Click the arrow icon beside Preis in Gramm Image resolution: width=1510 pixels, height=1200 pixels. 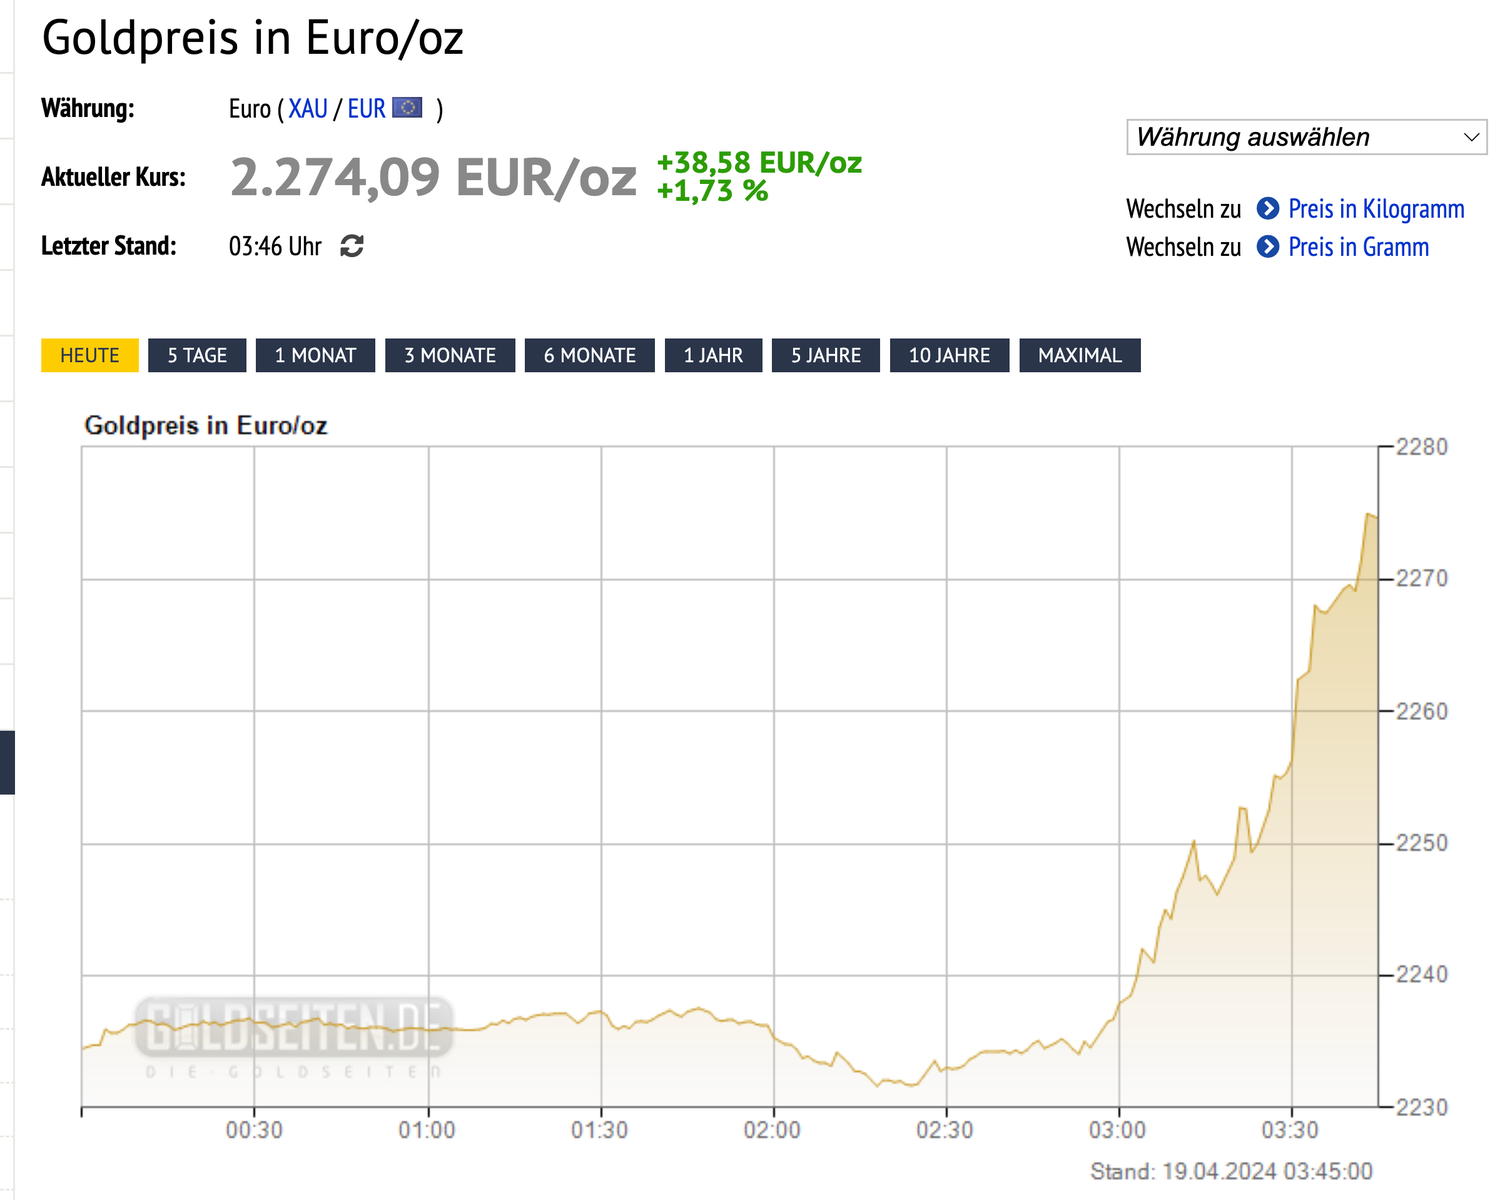(x=1268, y=246)
